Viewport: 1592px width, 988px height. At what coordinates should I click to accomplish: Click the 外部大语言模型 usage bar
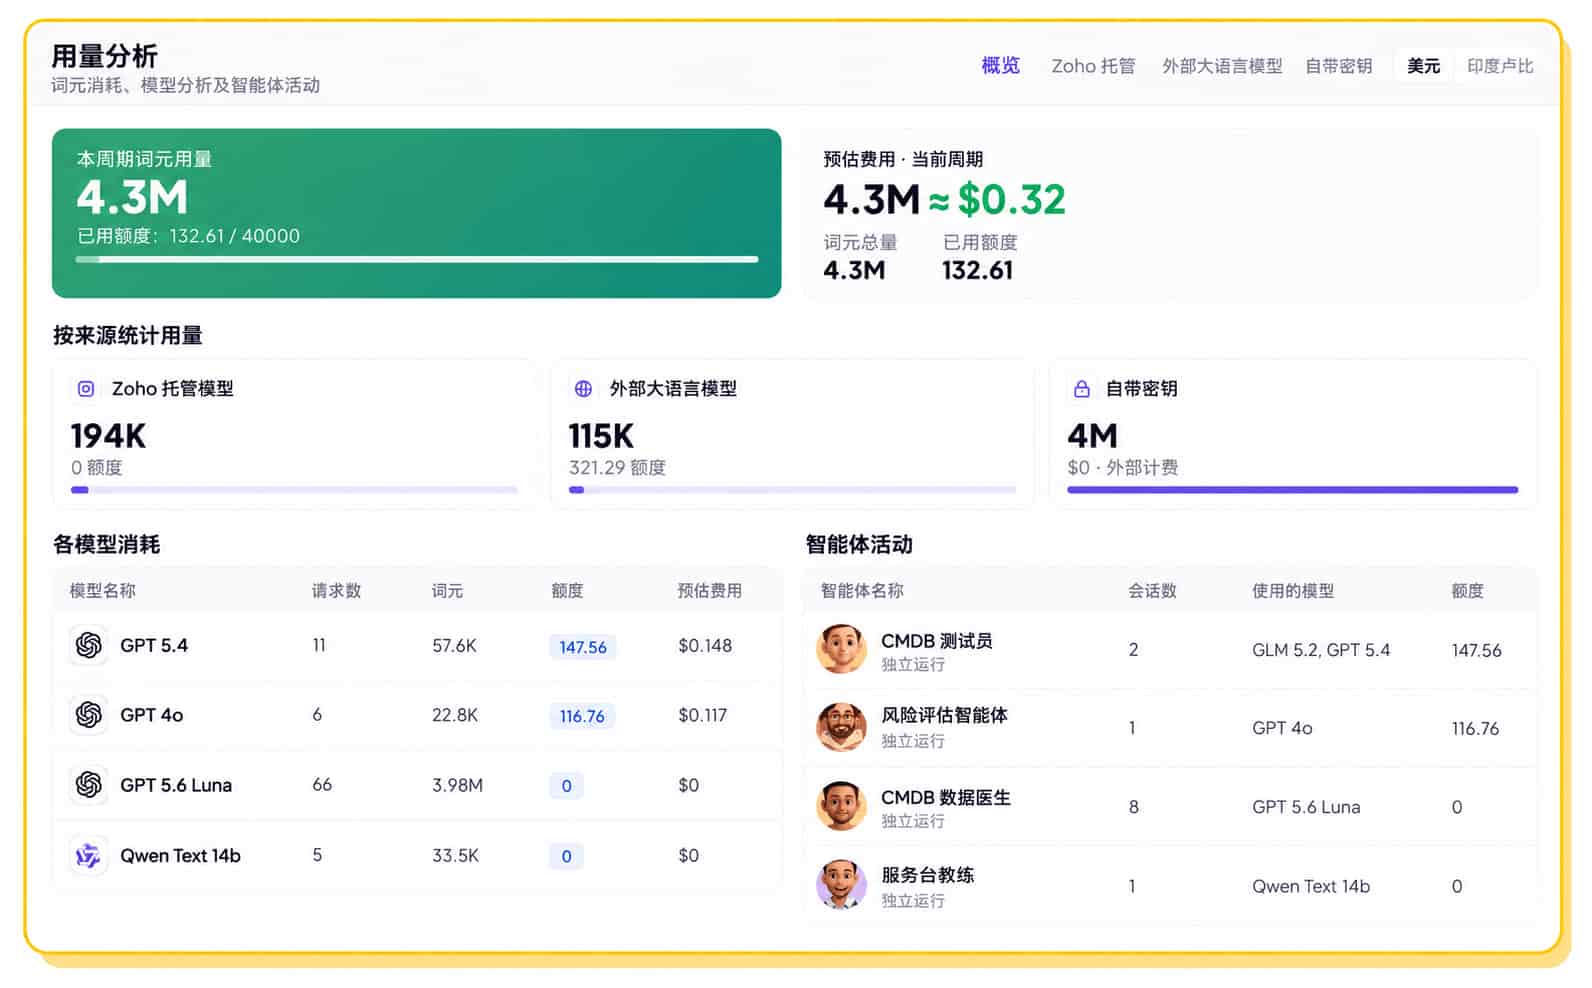[792, 490]
